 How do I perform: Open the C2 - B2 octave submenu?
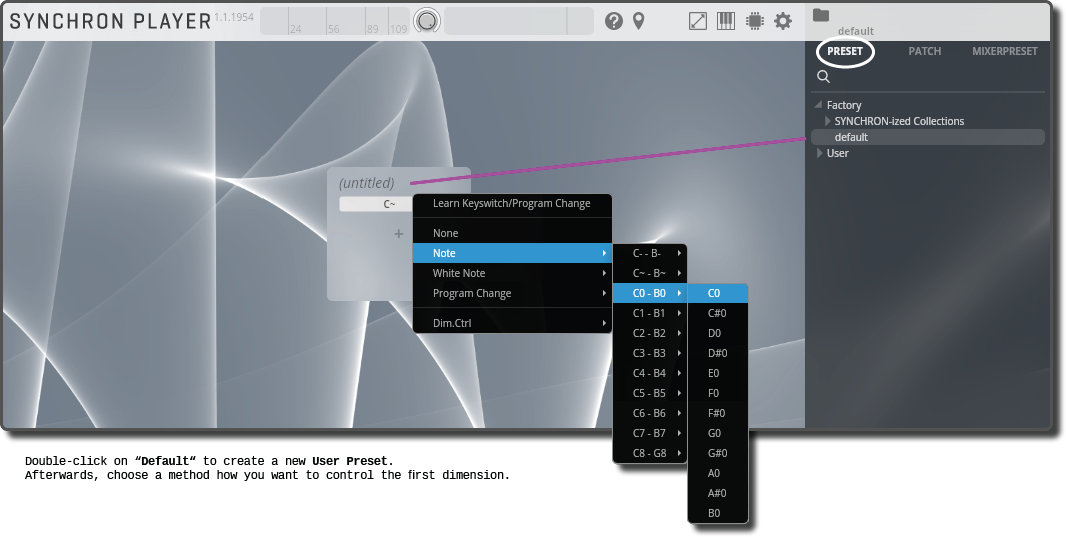click(649, 333)
